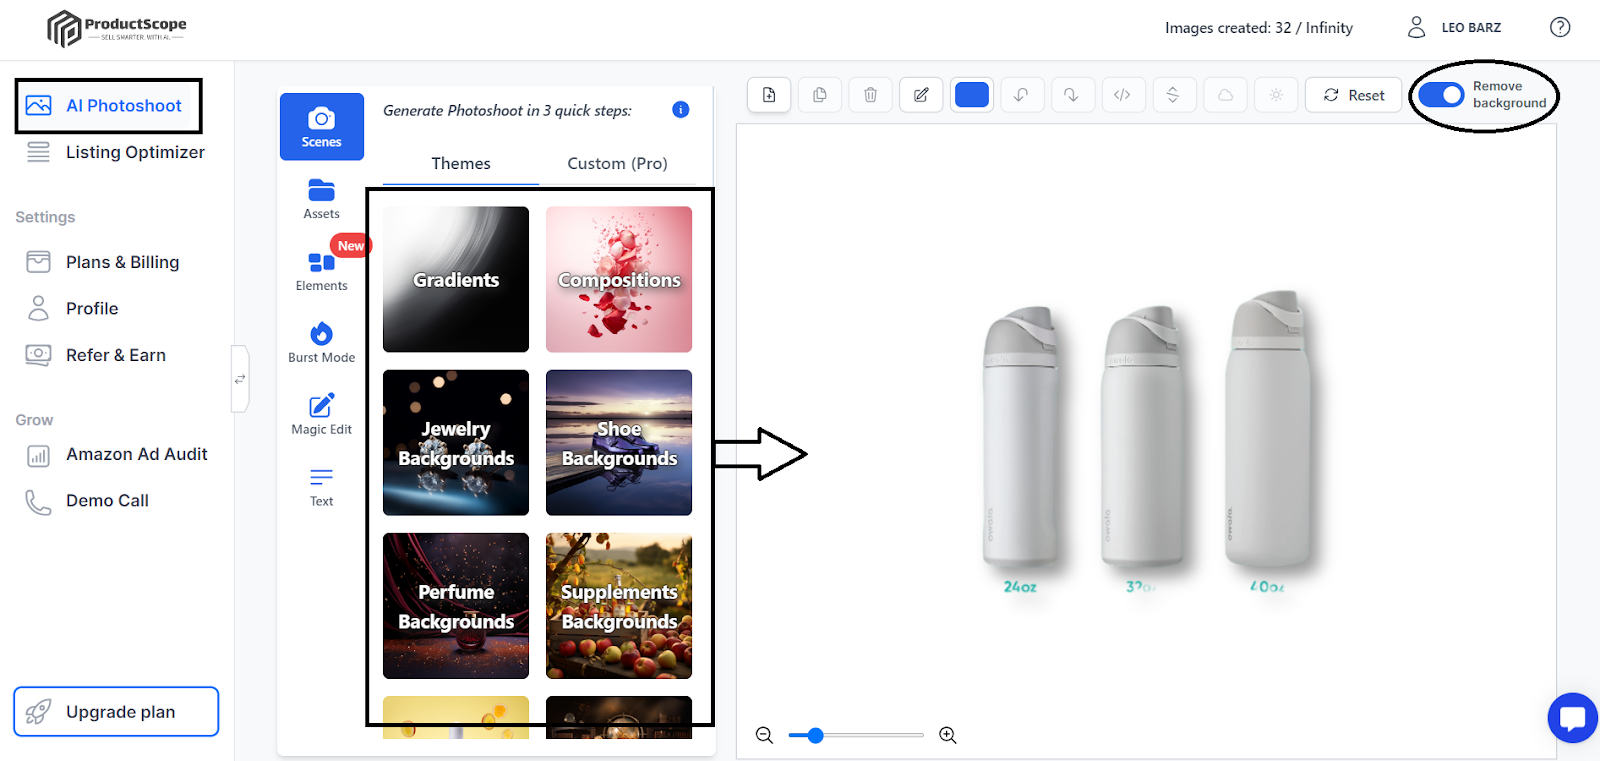Activate Burst Mode
Screen dimensions: 1600x761
tap(322, 343)
